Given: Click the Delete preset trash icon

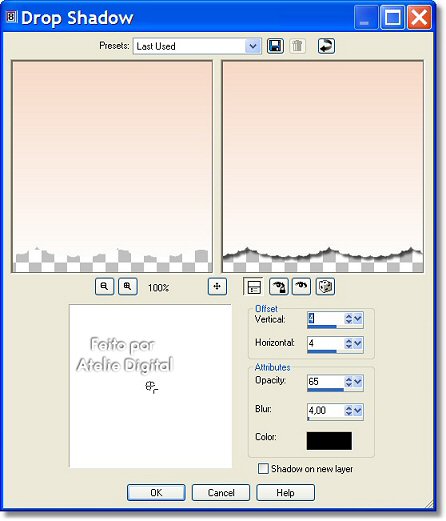Looking at the screenshot, I should (297, 46).
